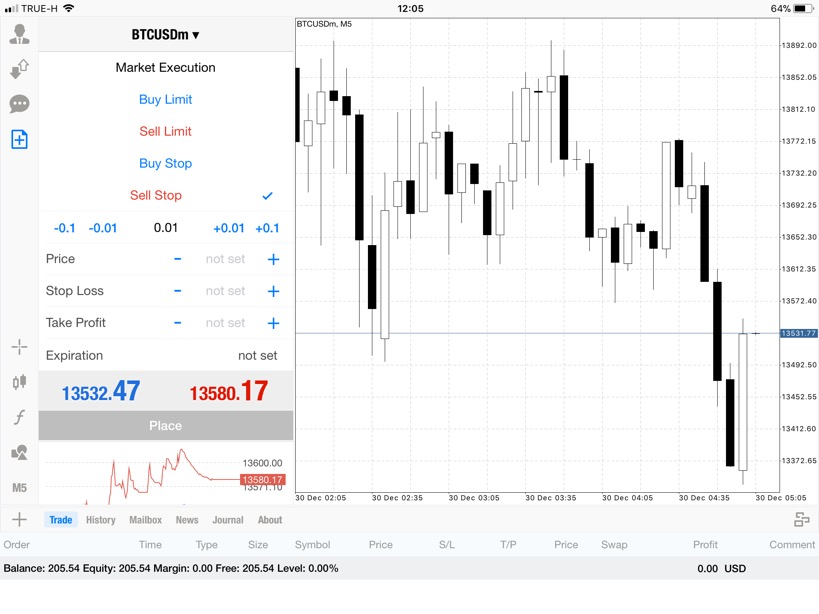819x614 pixels.
Task: Open the BTCUSDm symbol dropdown
Action: 165,35
